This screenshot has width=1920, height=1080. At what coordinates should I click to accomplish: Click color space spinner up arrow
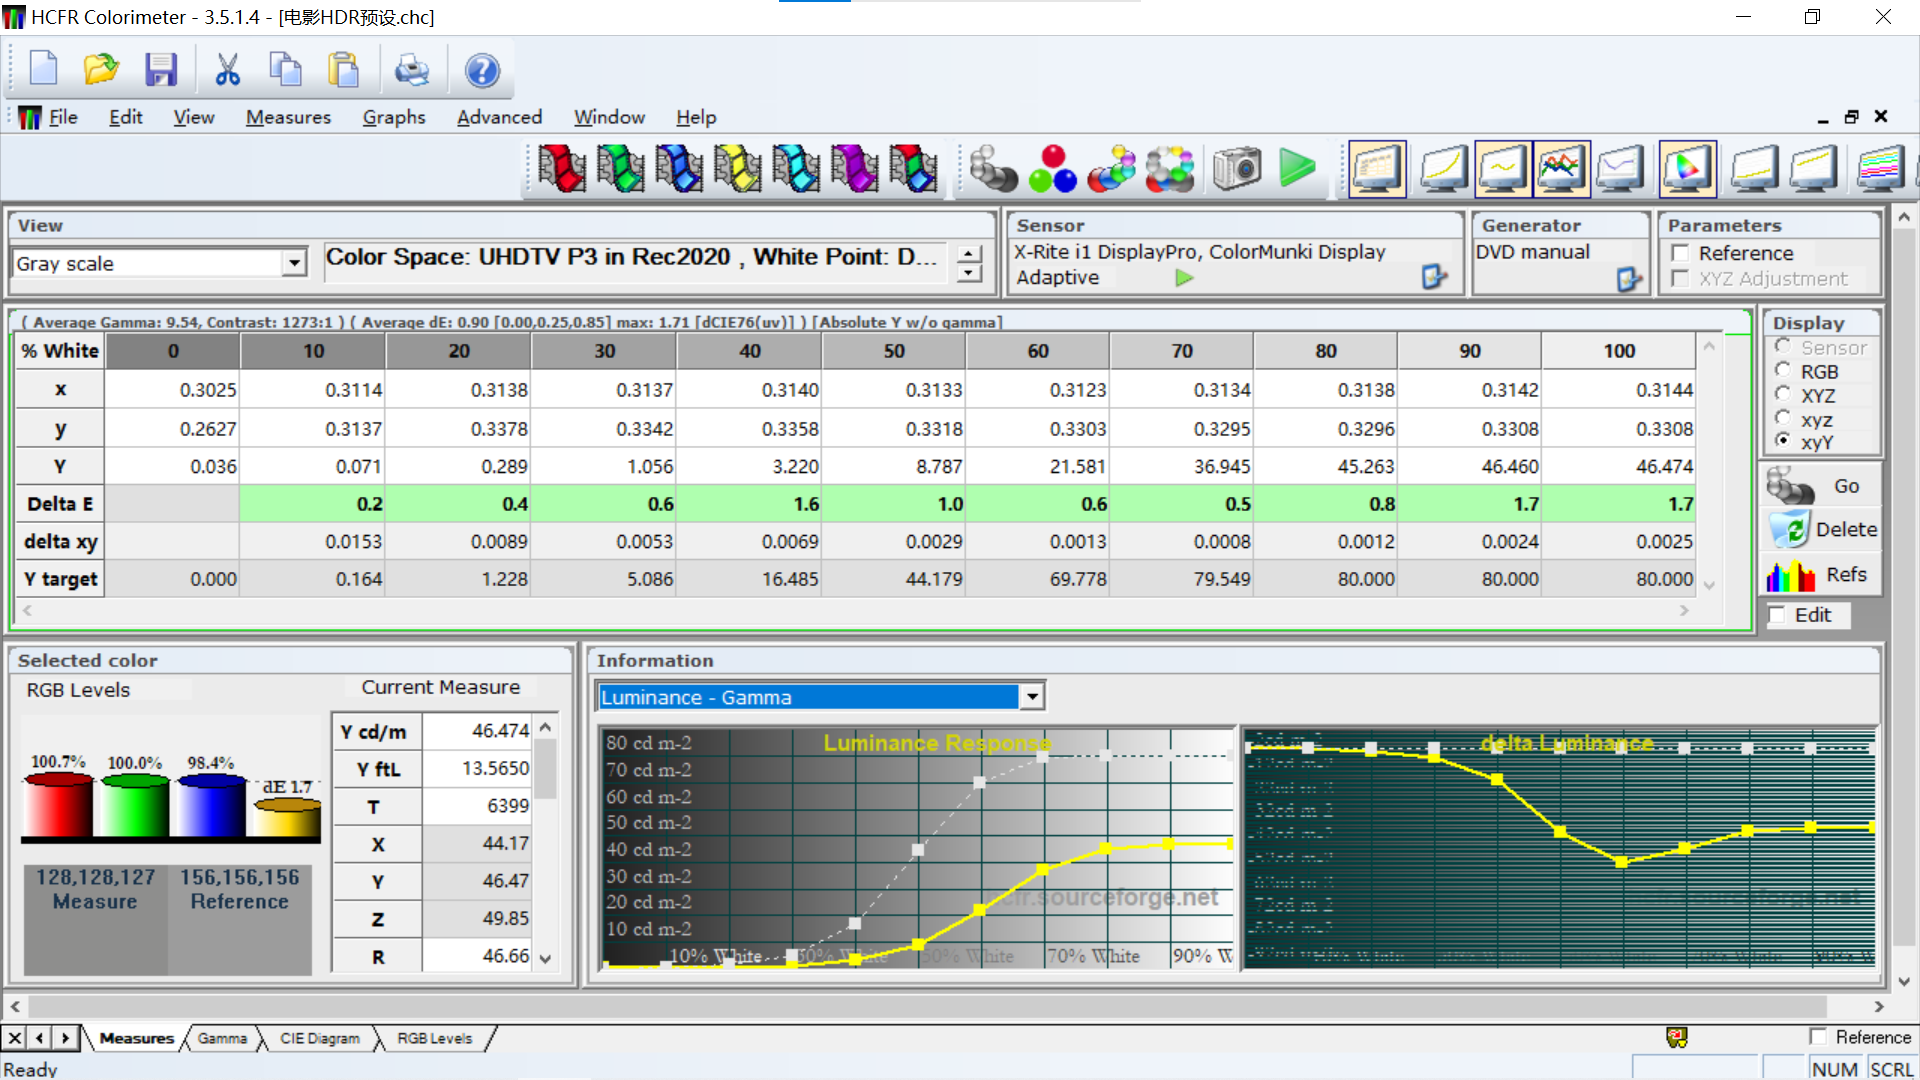coord(968,254)
